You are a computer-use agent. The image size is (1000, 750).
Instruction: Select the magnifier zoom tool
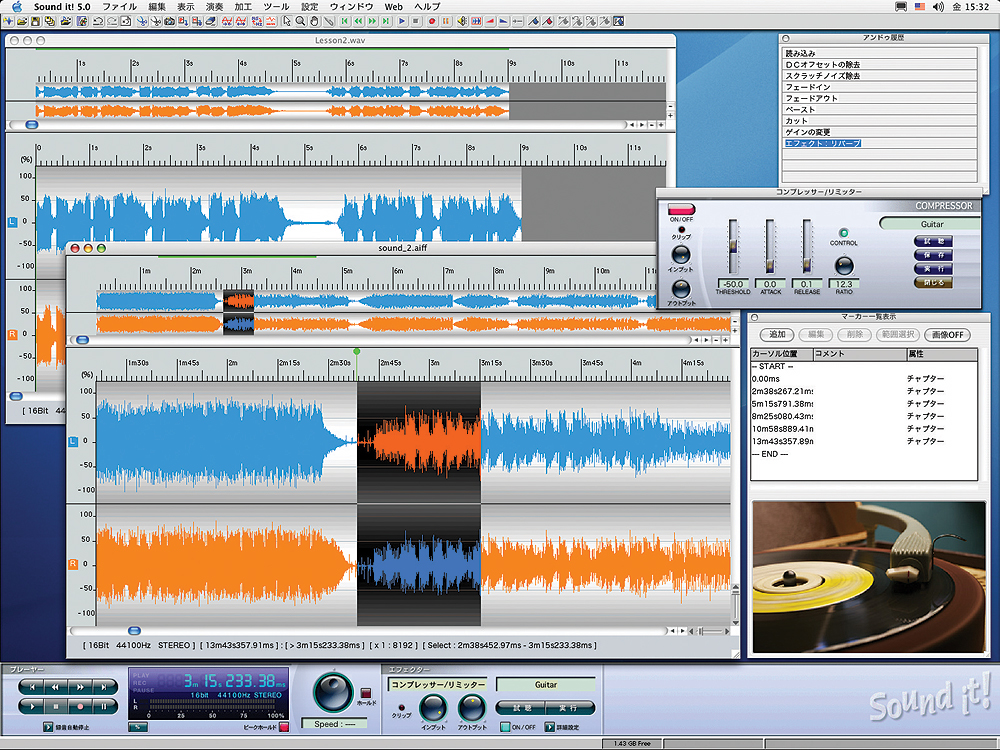coord(300,22)
